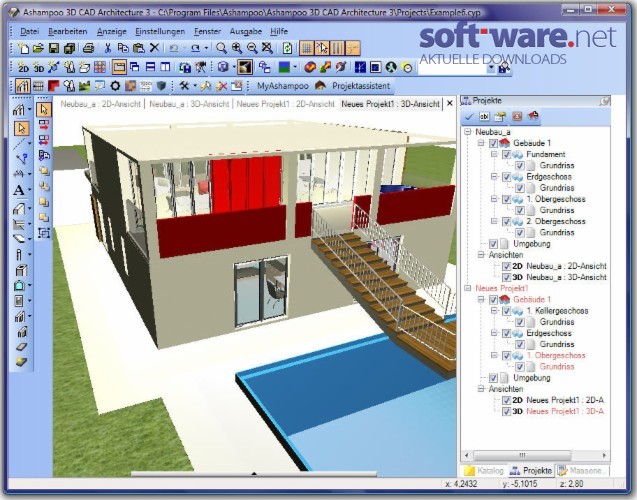Click the blue checkmark in Projekte panel

pyautogui.click(x=469, y=117)
